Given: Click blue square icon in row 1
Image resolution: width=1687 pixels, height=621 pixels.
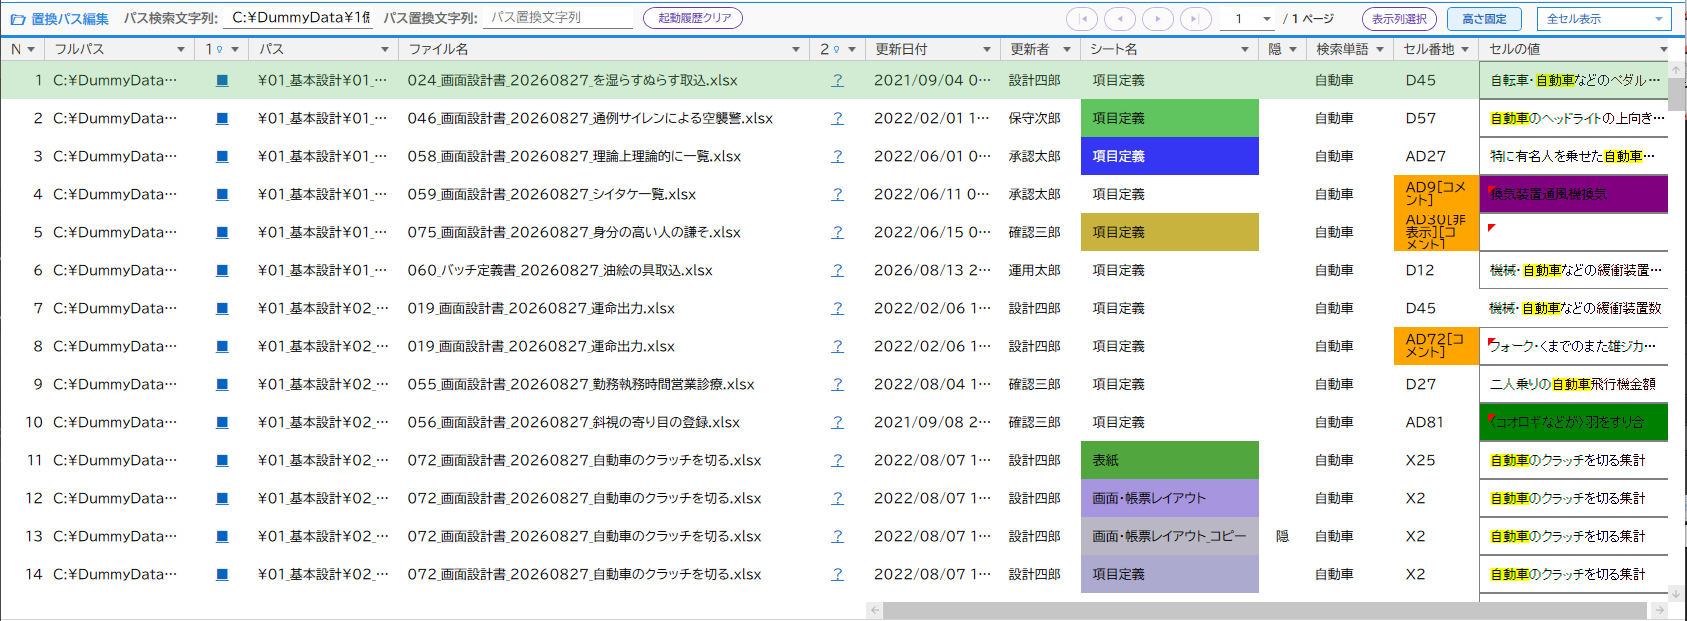Looking at the screenshot, I should pyautogui.click(x=222, y=80).
